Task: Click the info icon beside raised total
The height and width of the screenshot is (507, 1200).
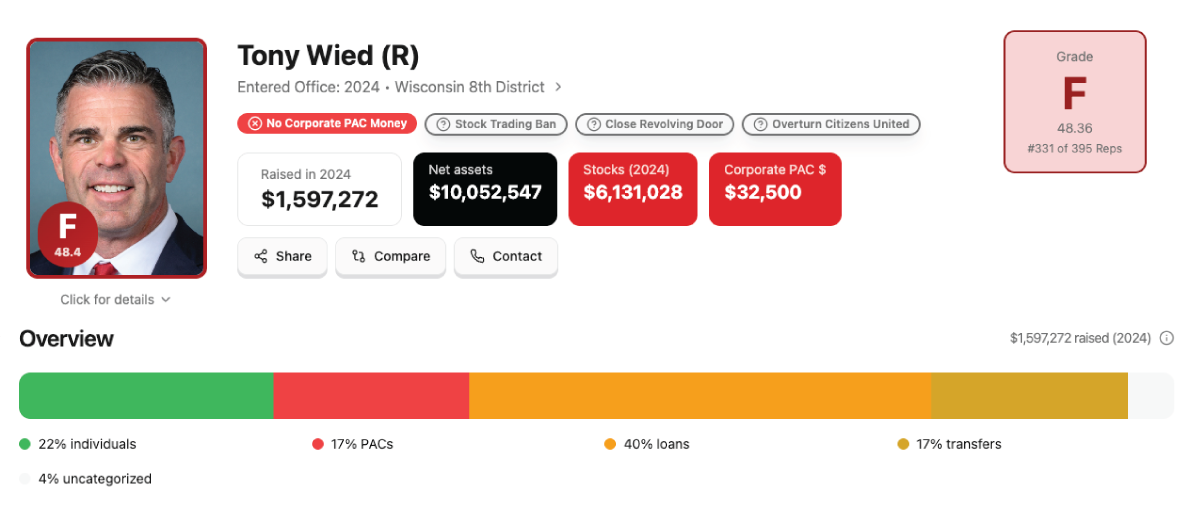Action: click(1166, 339)
